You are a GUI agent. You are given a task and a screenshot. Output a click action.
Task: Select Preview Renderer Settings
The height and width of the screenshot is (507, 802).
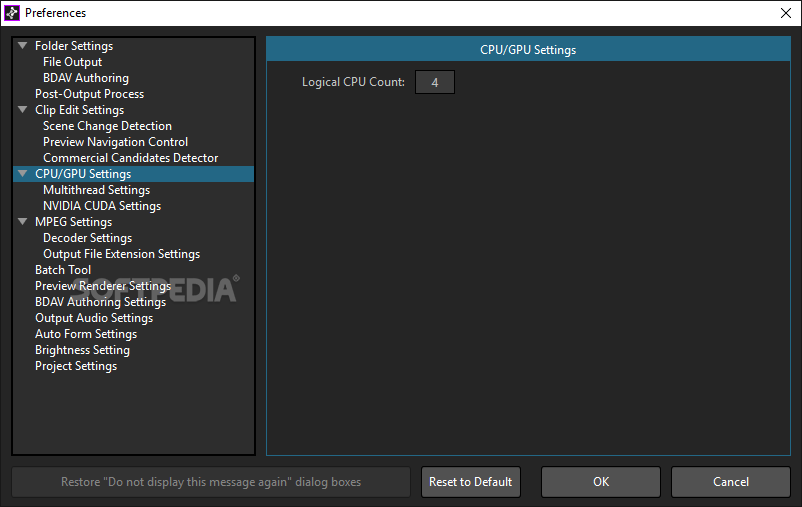(x=103, y=286)
